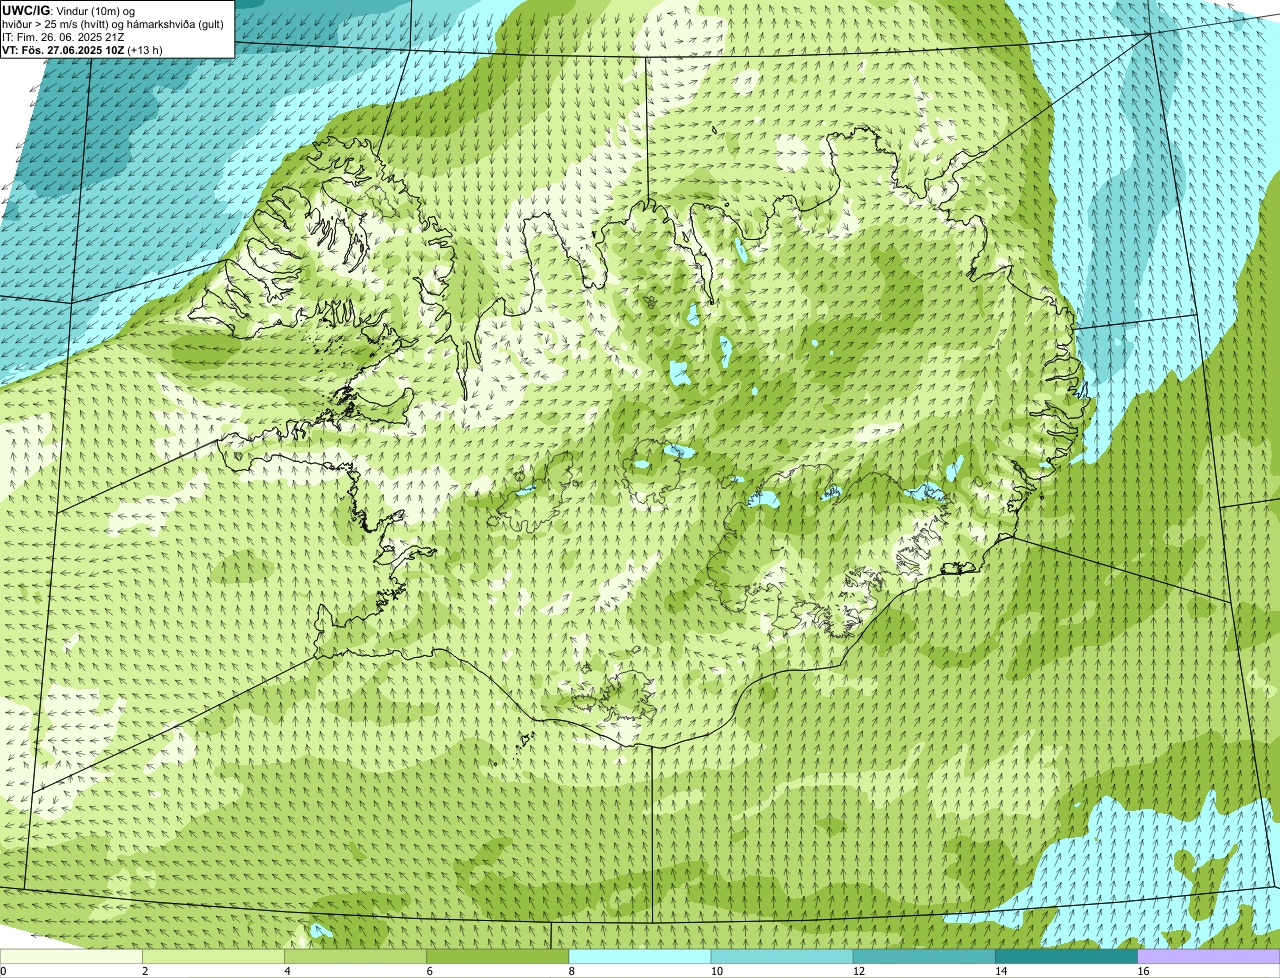This screenshot has height=978, width=1280.
Task: Select the 2–4 m/s light green legend swatch
Action: (x=214, y=957)
